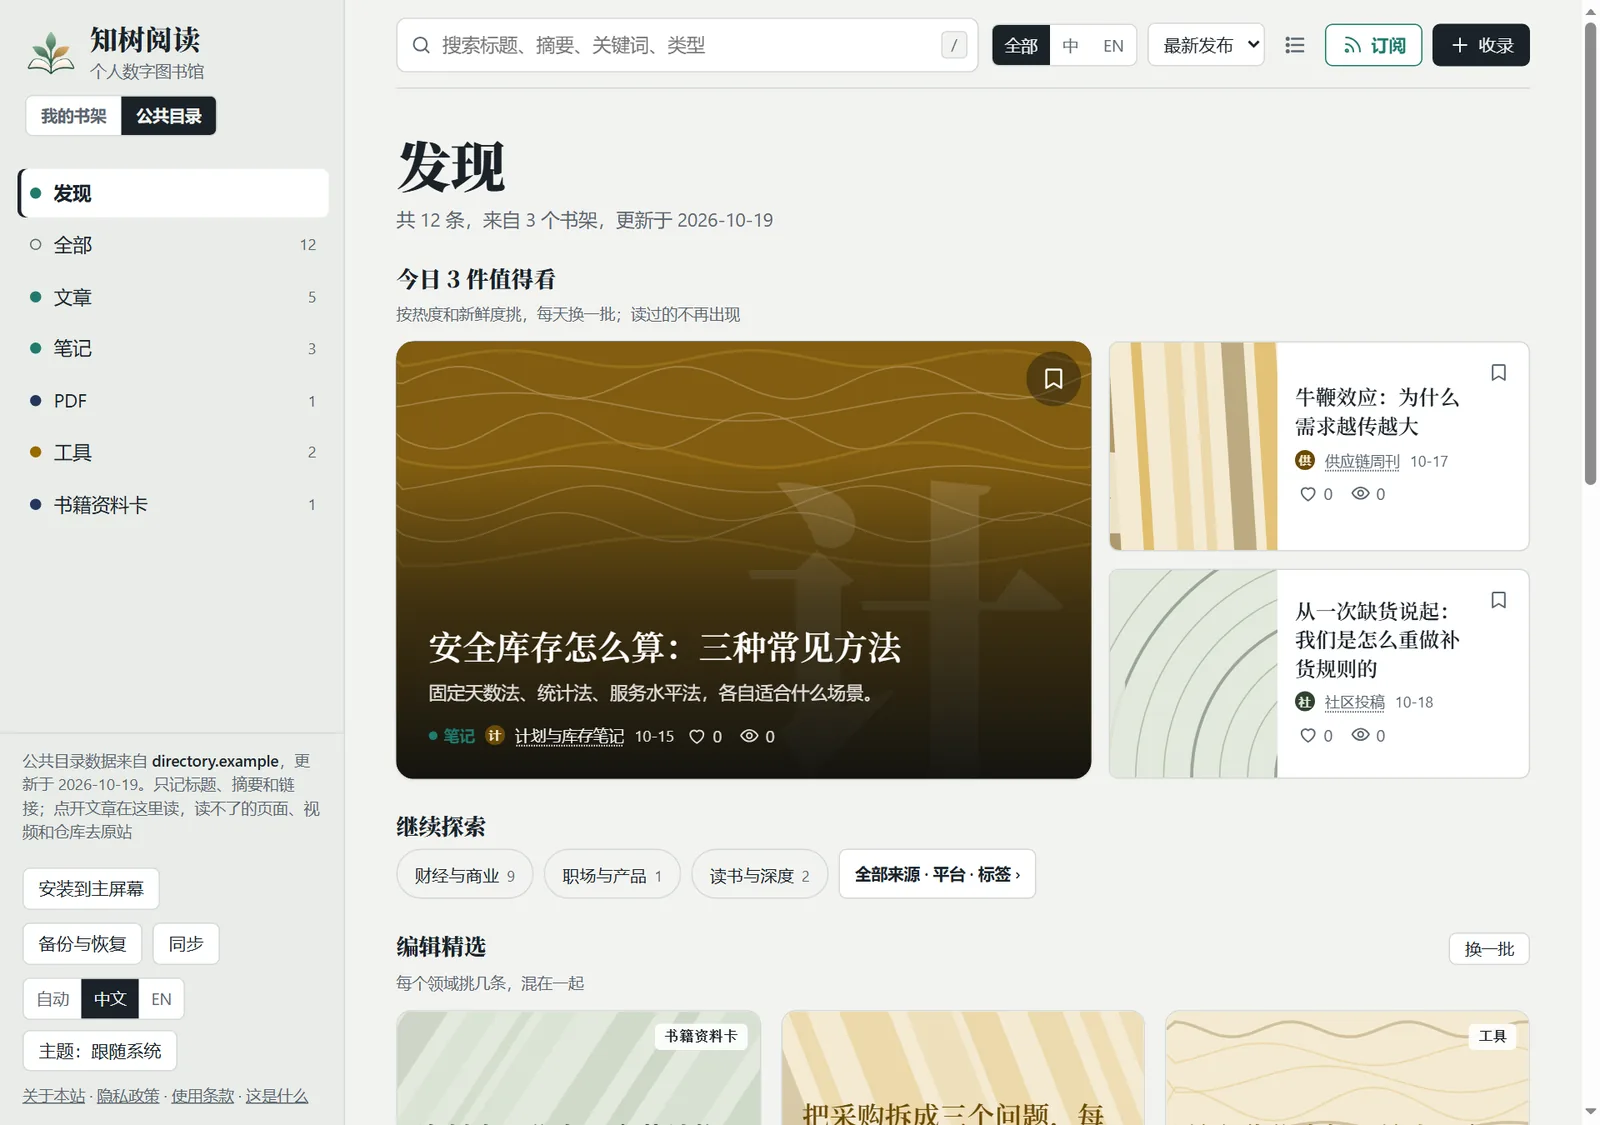Click the 计 source avatar on featured card

click(494, 735)
